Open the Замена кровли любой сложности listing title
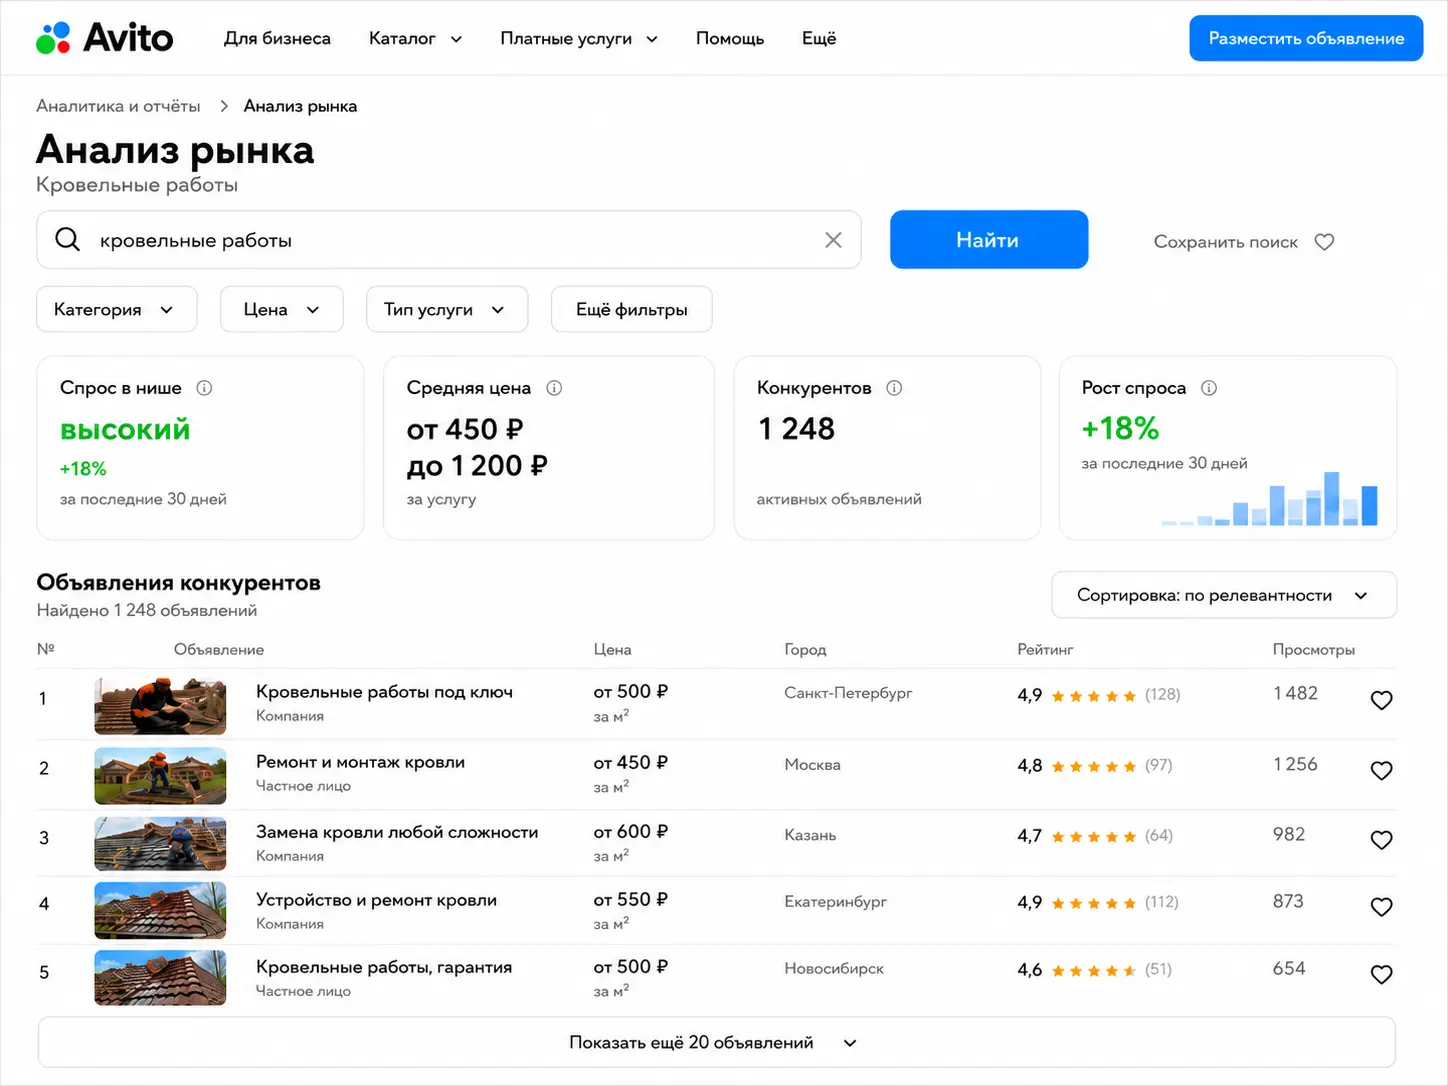 coord(397,832)
